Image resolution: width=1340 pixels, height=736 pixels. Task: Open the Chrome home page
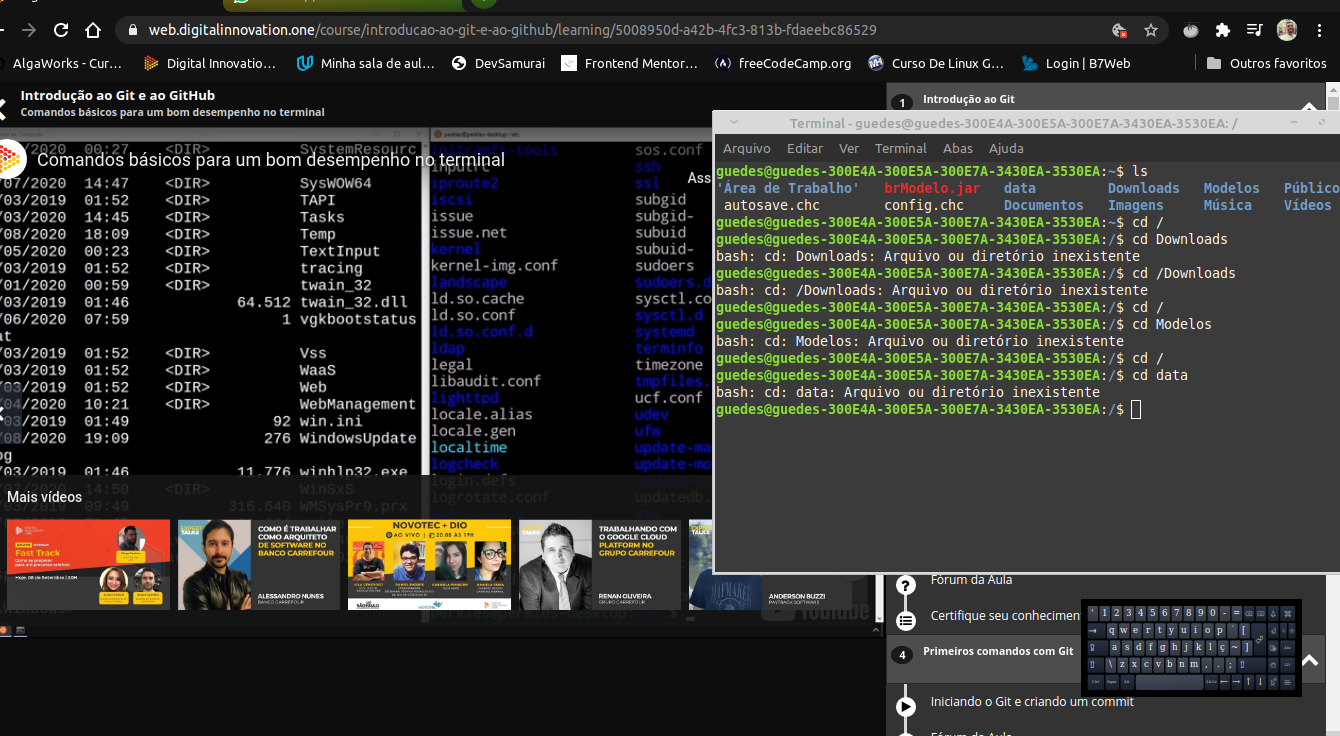[93, 30]
